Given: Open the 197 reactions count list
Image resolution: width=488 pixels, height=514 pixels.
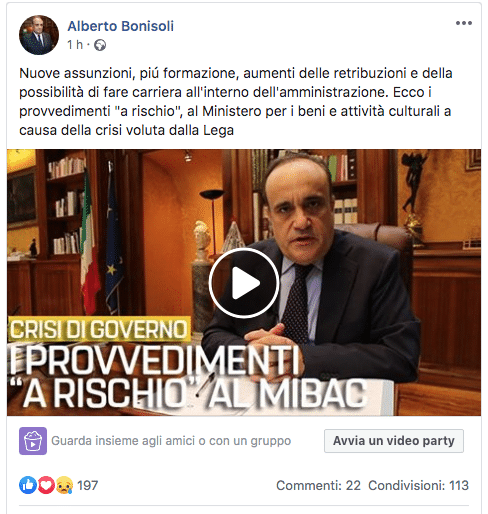Looking at the screenshot, I should (x=88, y=485).
